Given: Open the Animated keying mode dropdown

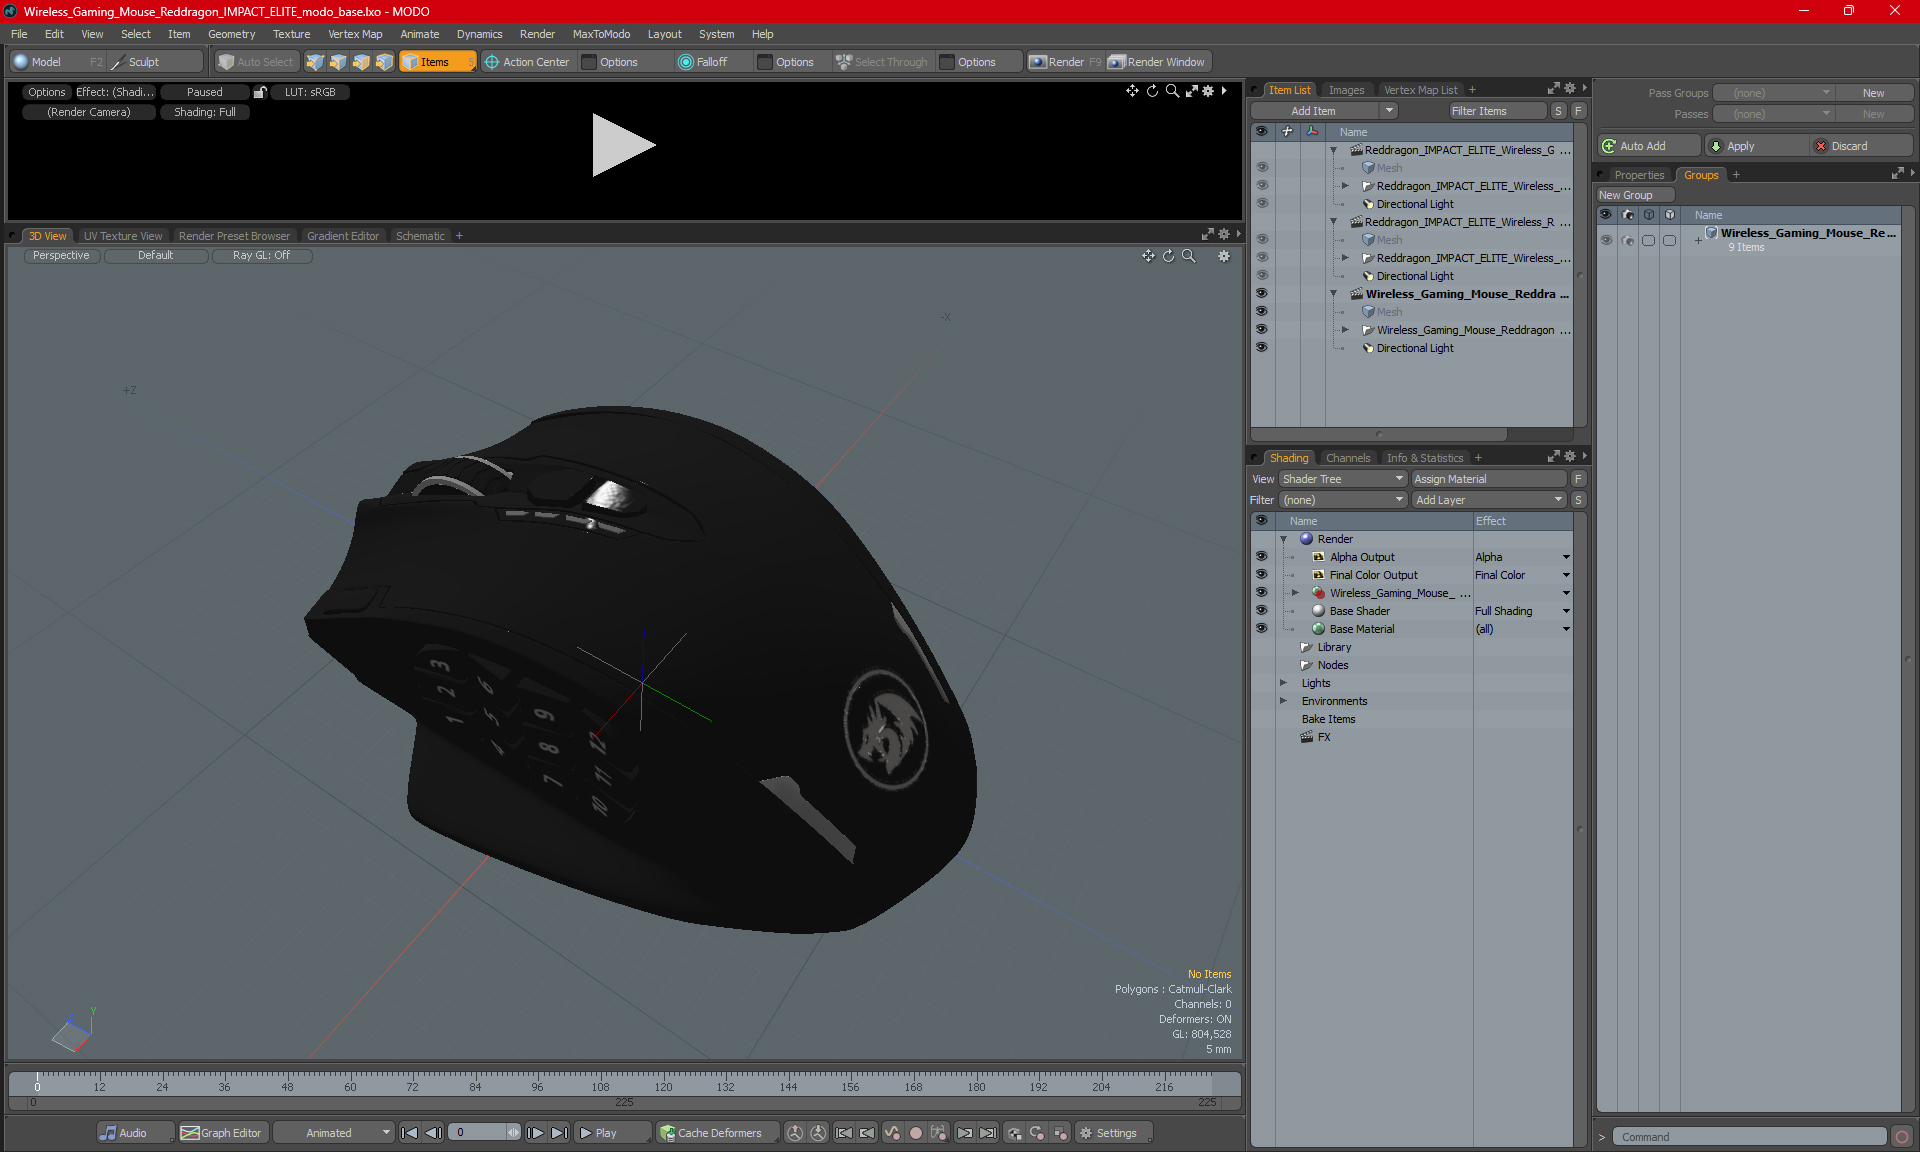Looking at the screenshot, I should coord(335,1133).
